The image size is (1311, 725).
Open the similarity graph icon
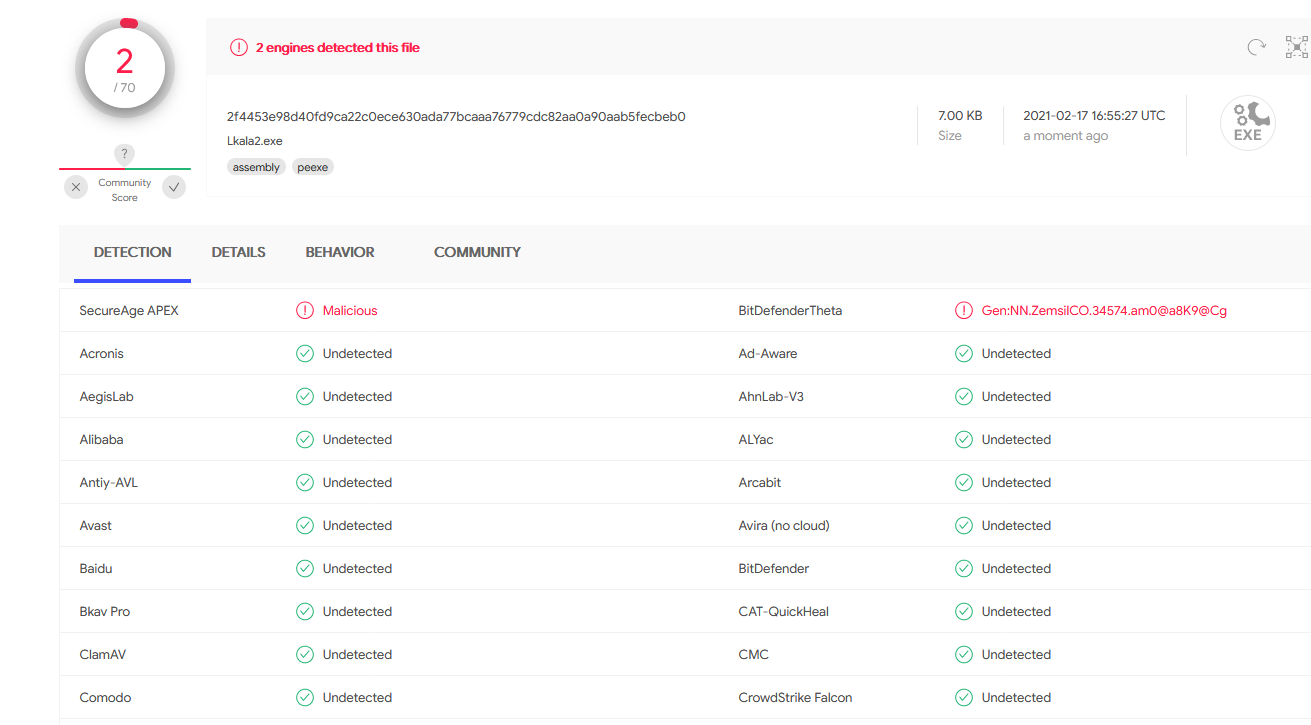pyautogui.click(x=1297, y=47)
